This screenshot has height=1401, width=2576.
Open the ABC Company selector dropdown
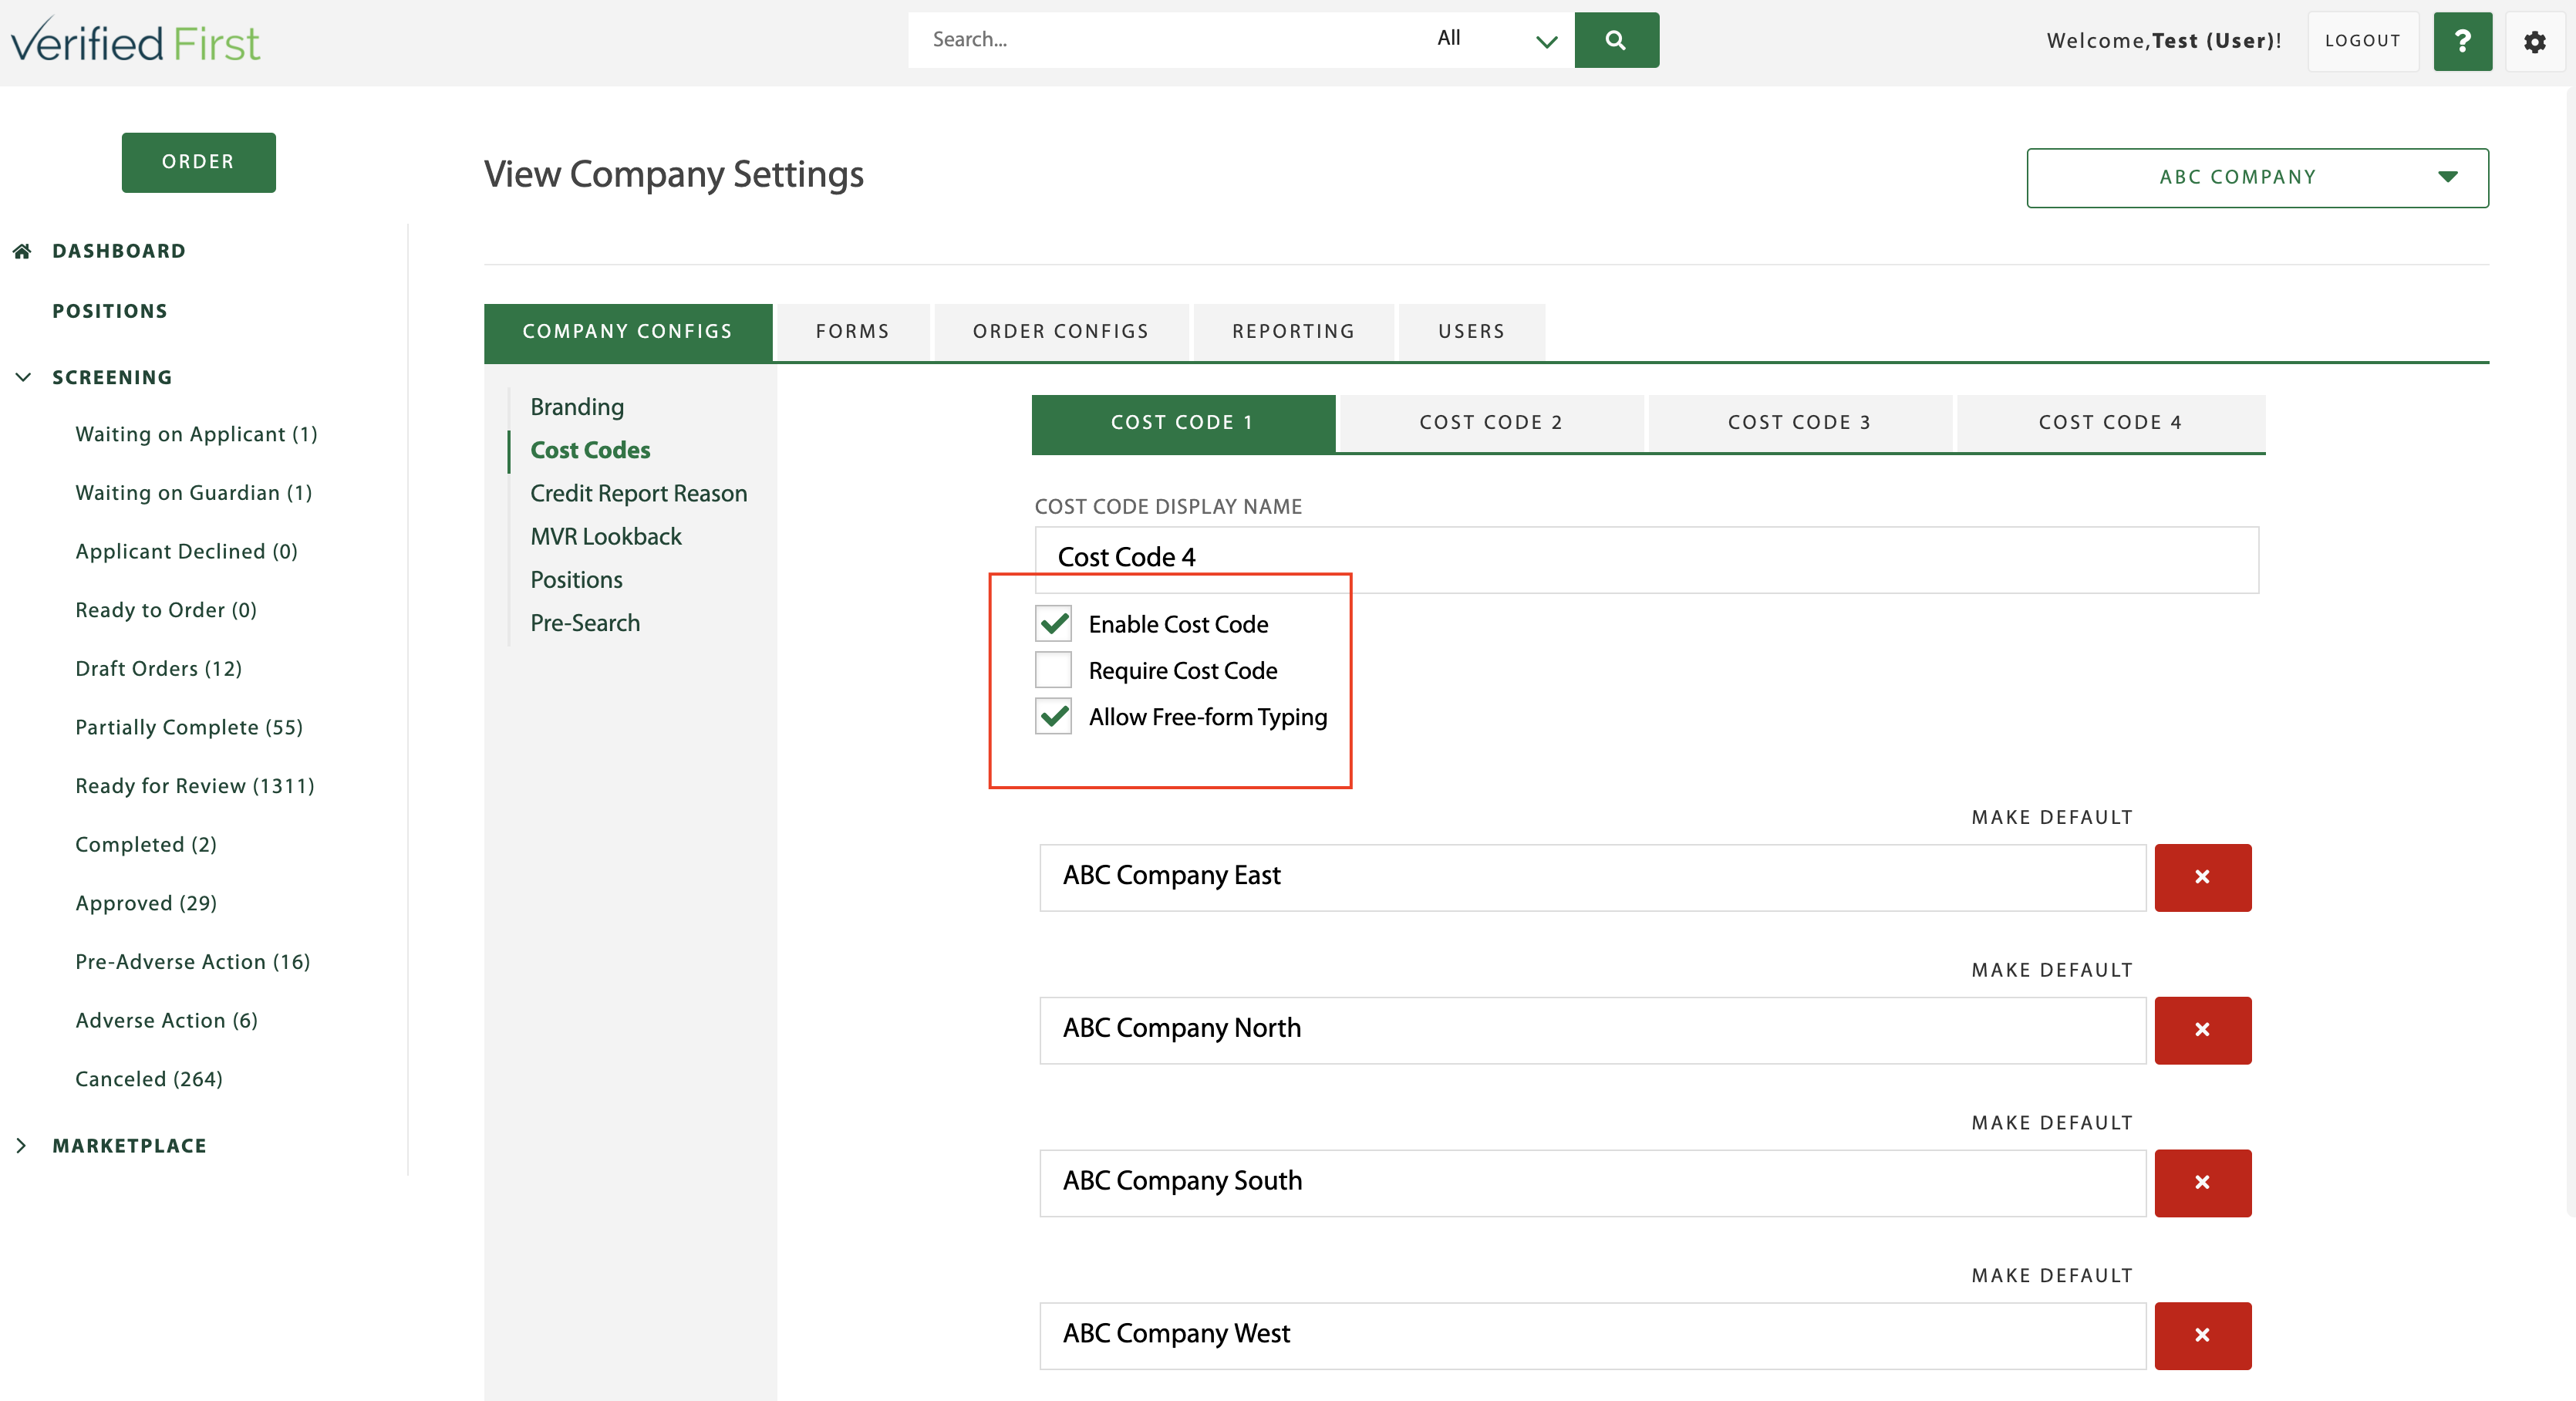[x=2257, y=178]
